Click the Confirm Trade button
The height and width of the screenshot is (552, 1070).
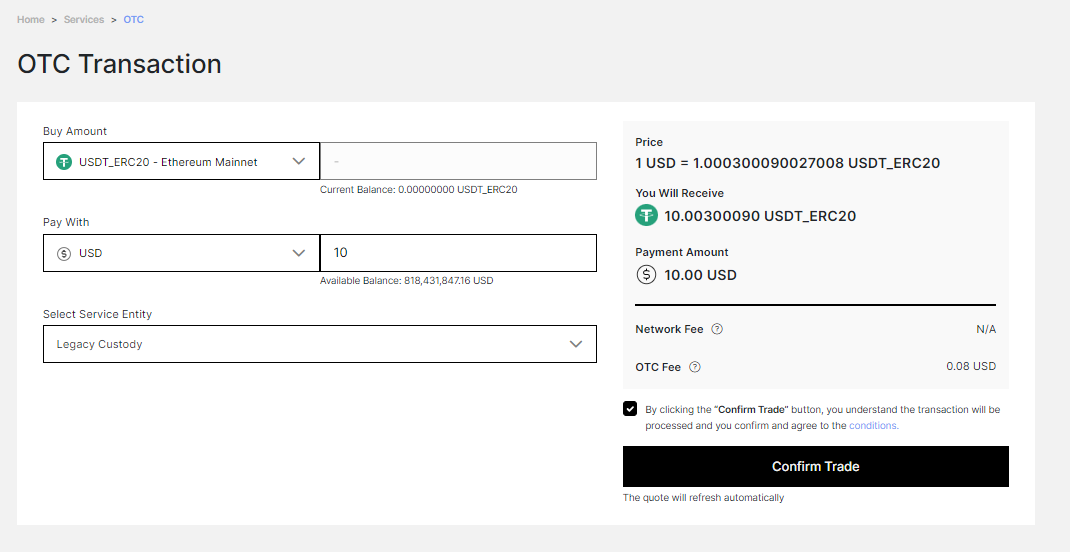[x=815, y=467]
